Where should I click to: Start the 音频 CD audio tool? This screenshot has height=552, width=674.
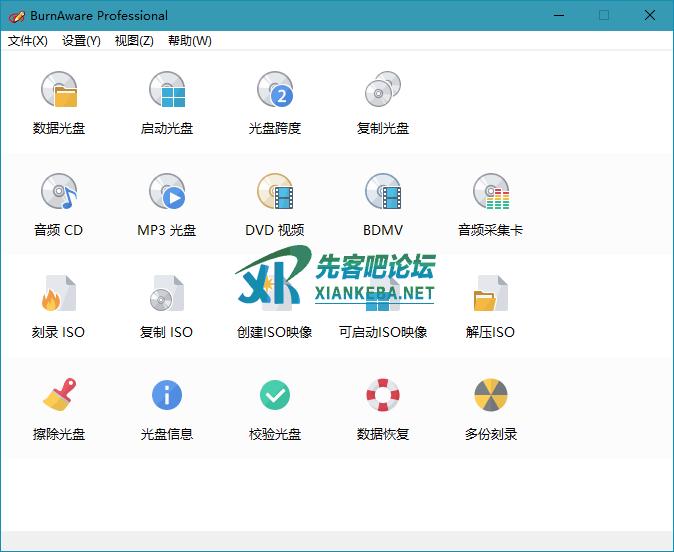tap(59, 193)
